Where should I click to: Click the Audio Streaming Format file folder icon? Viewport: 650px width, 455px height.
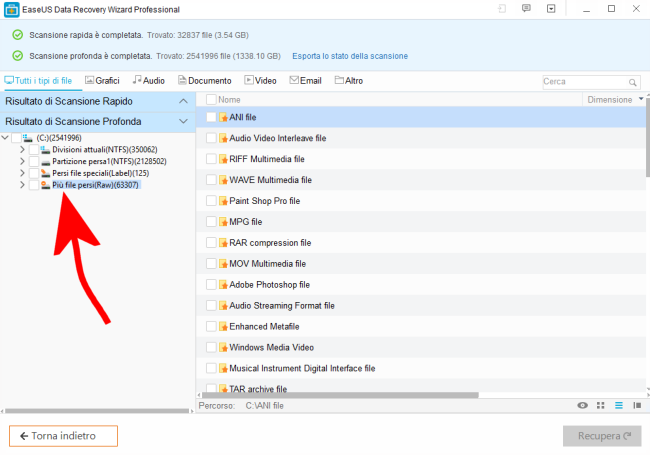[x=223, y=305]
